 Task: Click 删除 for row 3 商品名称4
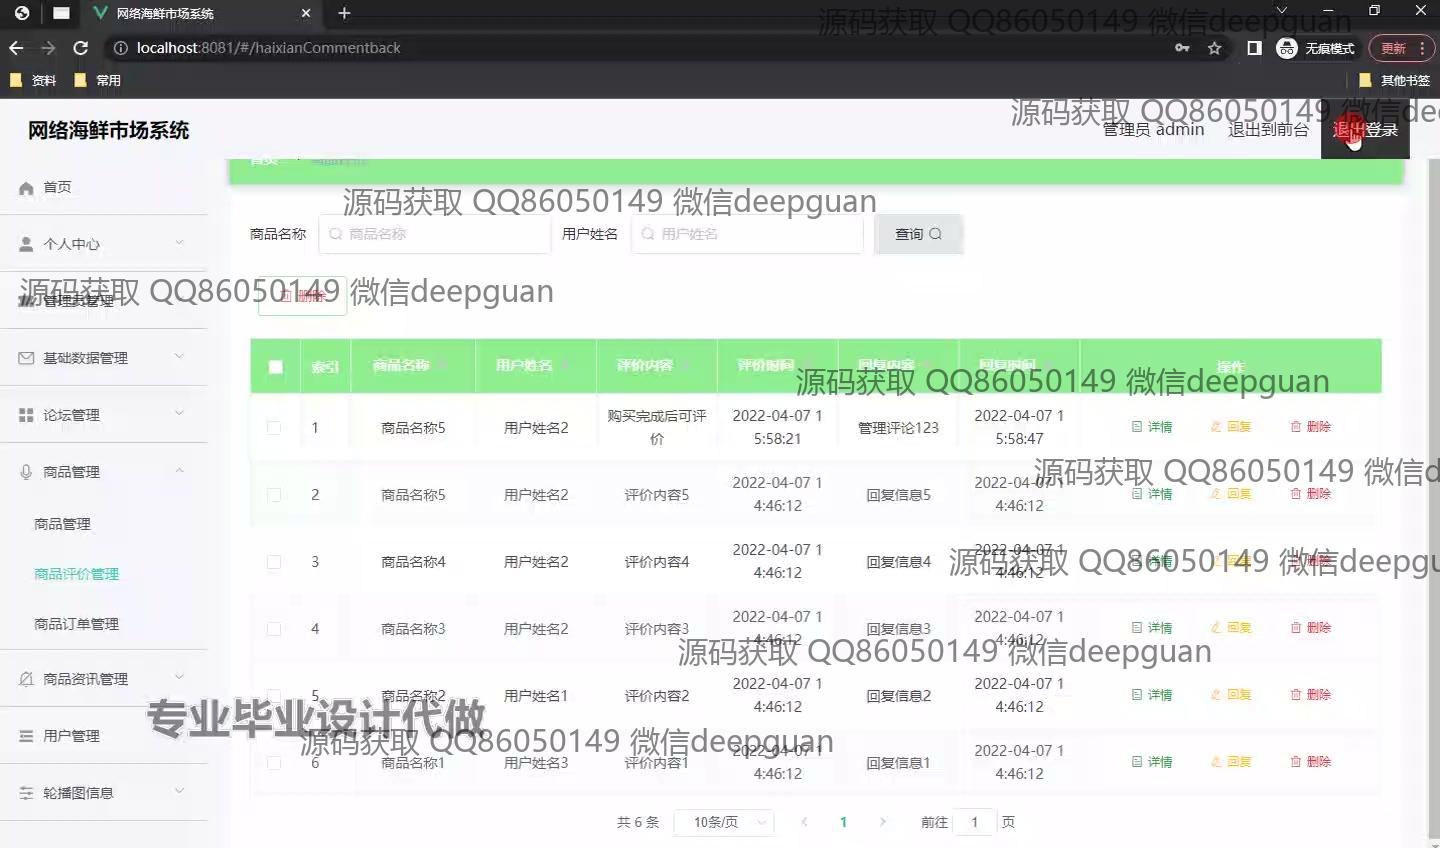click(x=1310, y=561)
